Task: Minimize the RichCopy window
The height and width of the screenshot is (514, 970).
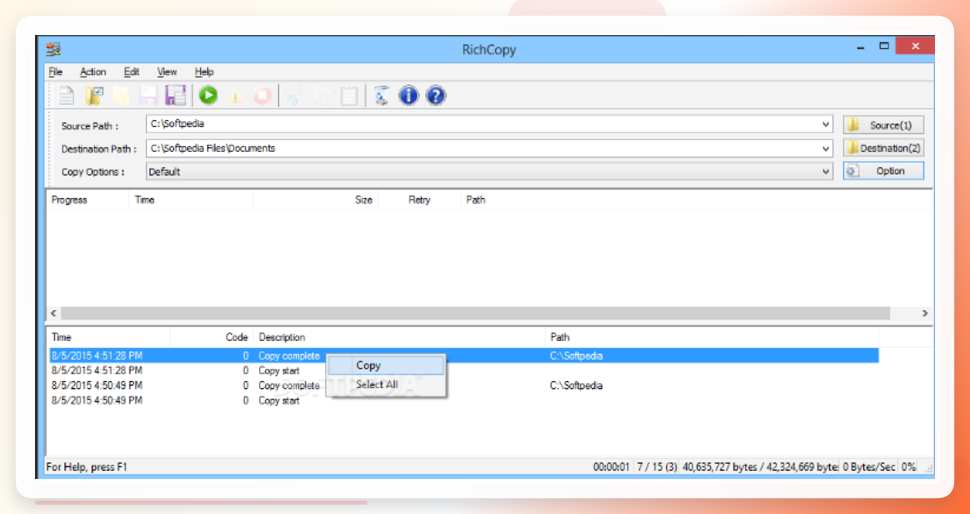Action: 861,47
